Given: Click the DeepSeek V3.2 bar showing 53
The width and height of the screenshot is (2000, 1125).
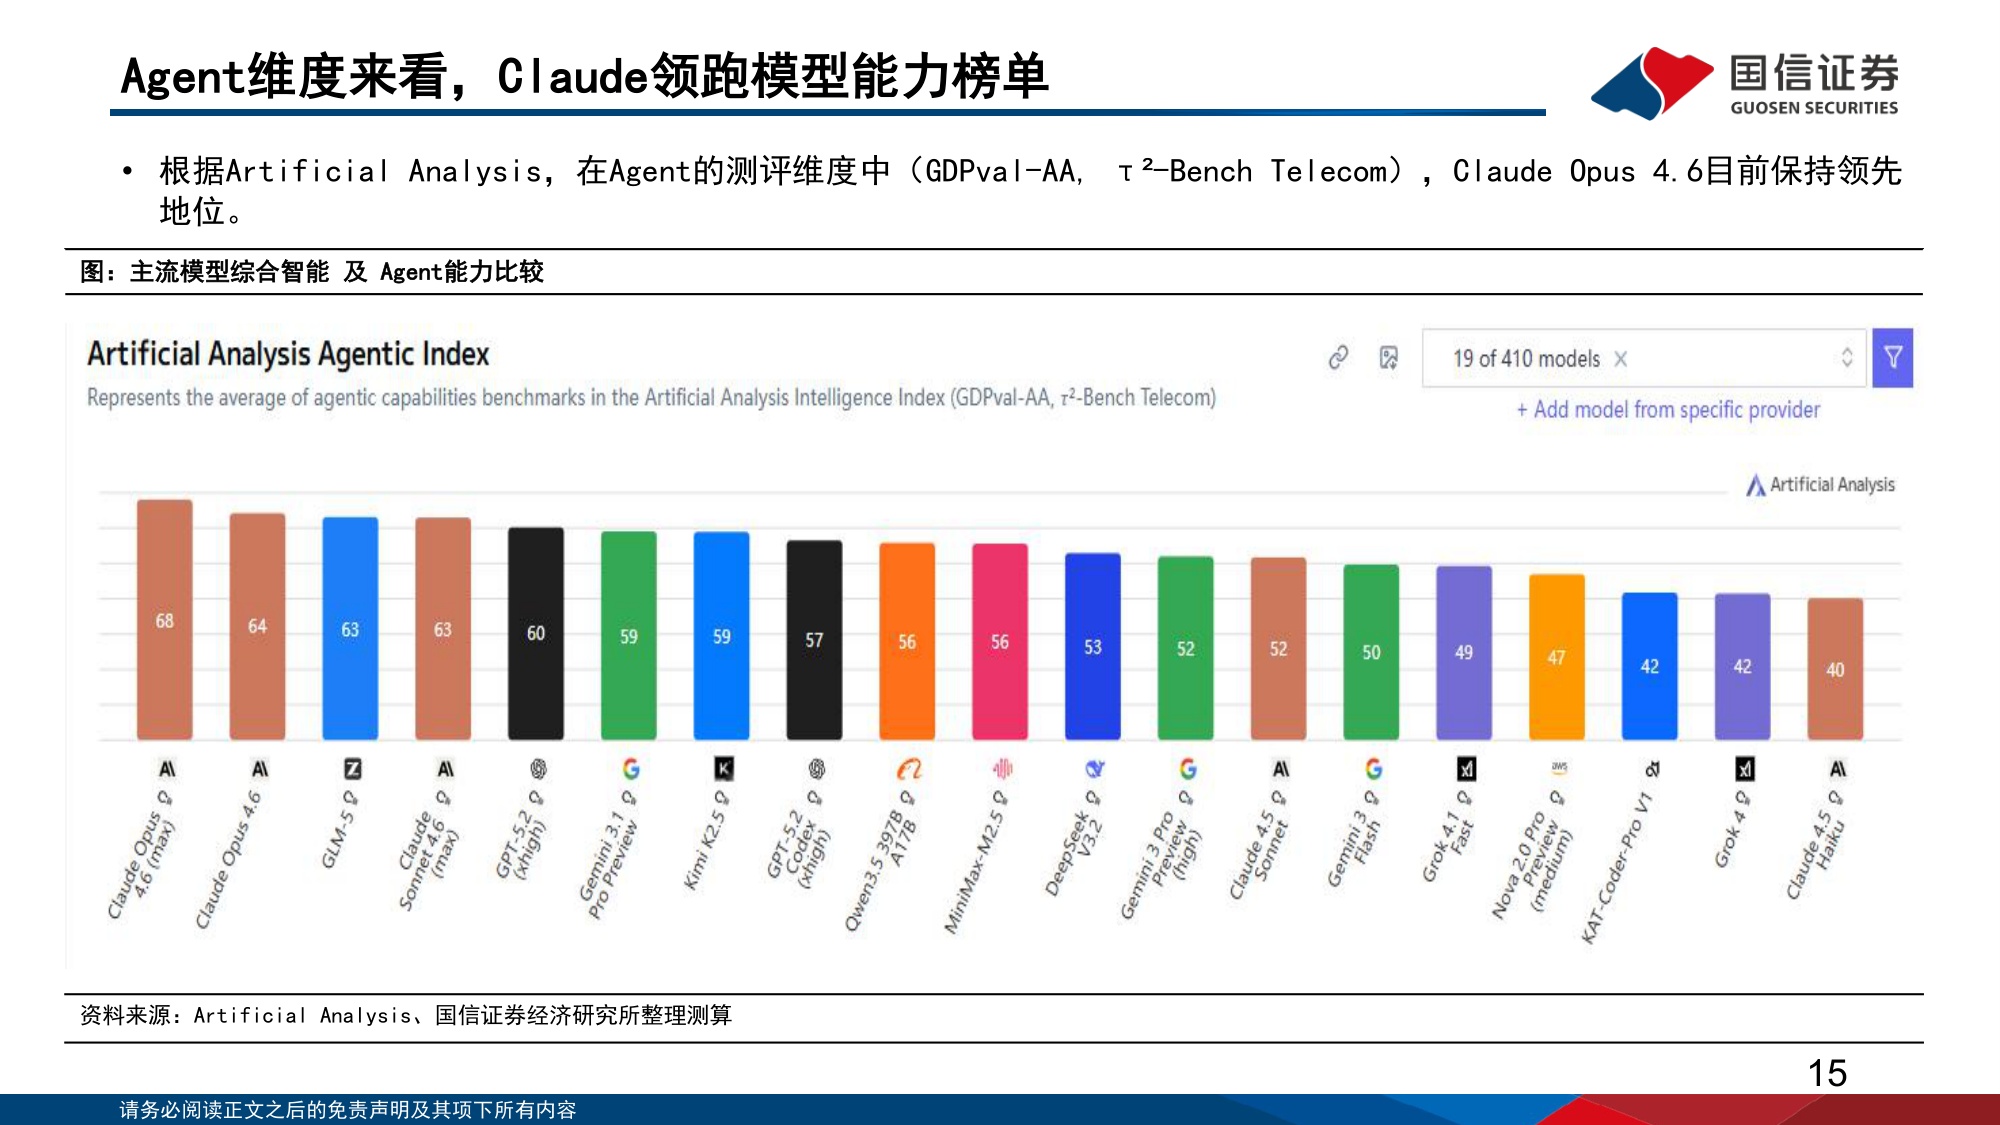Looking at the screenshot, I should coord(1093,647).
